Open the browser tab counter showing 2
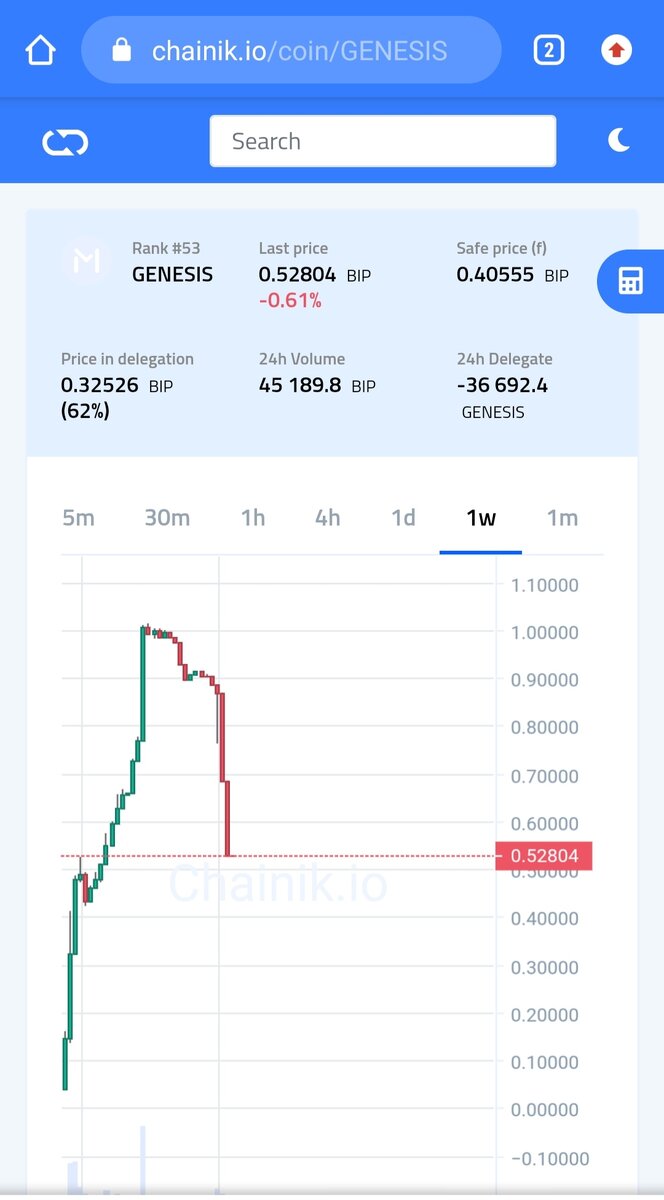This screenshot has width=664, height=1200. [x=548, y=49]
